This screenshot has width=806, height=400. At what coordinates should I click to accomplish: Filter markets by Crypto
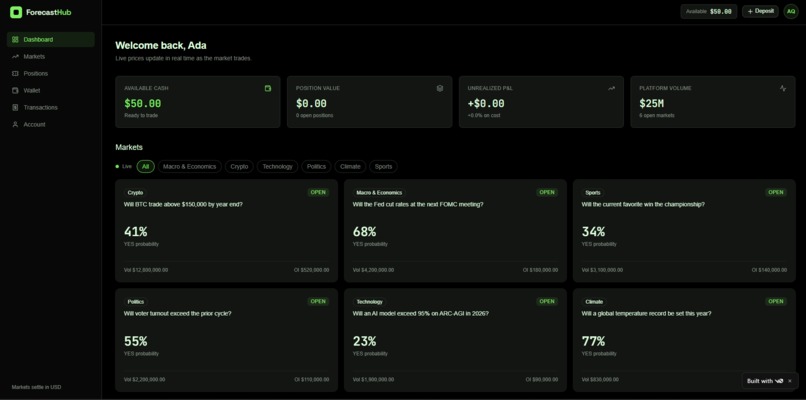pos(239,167)
